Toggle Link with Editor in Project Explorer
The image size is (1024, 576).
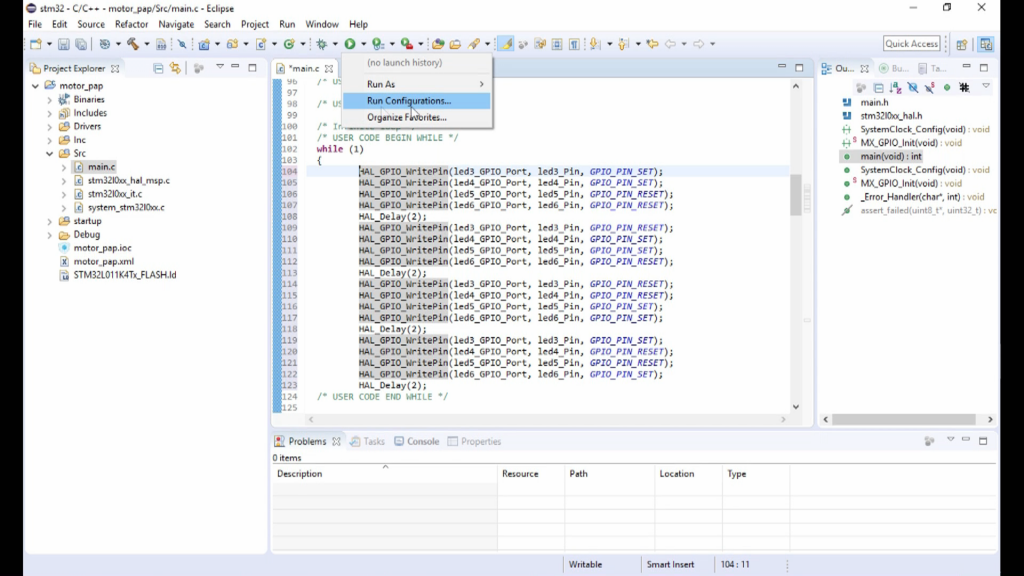coord(176,68)
